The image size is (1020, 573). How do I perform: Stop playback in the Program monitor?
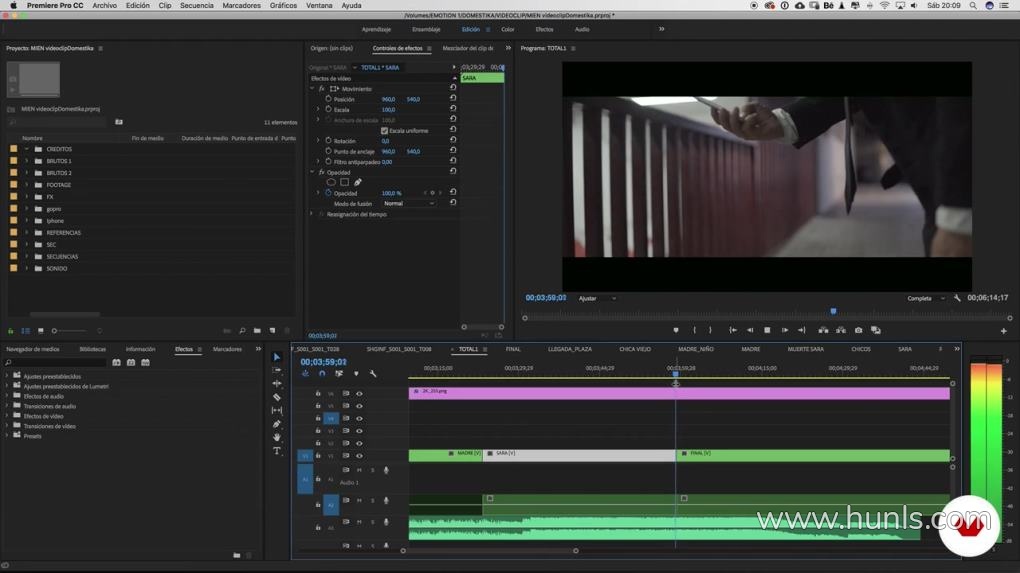click(x=767, y=330)
